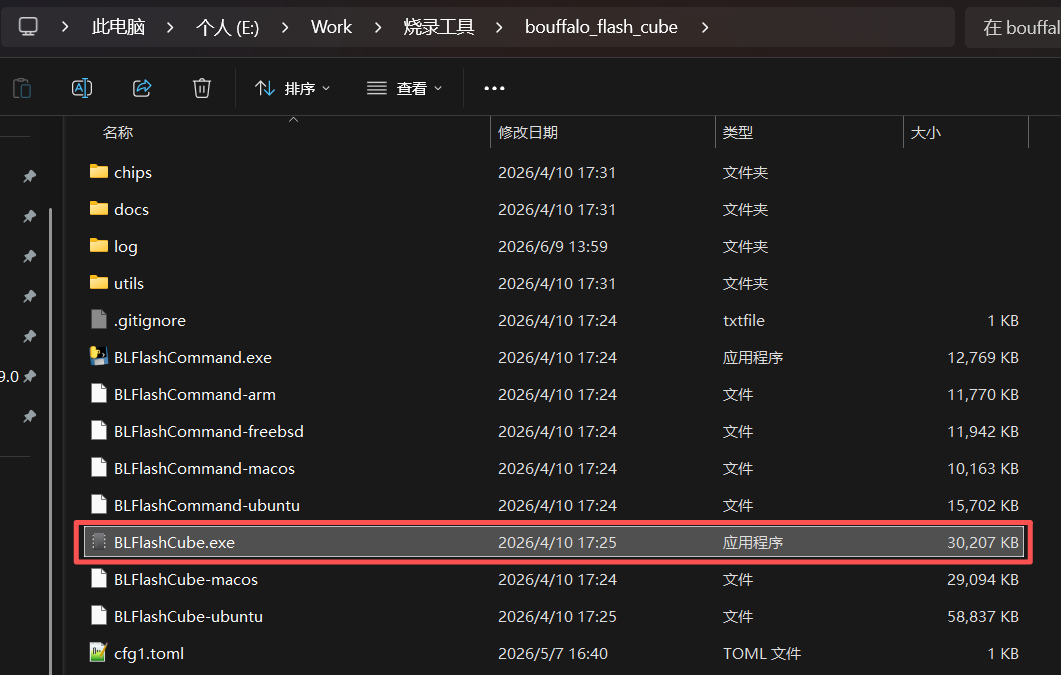This screenshot has width=1061, height=675.
Task: Expand chevron after 个人 (E:) breadcrumb
Action: [x=284, y=27]
